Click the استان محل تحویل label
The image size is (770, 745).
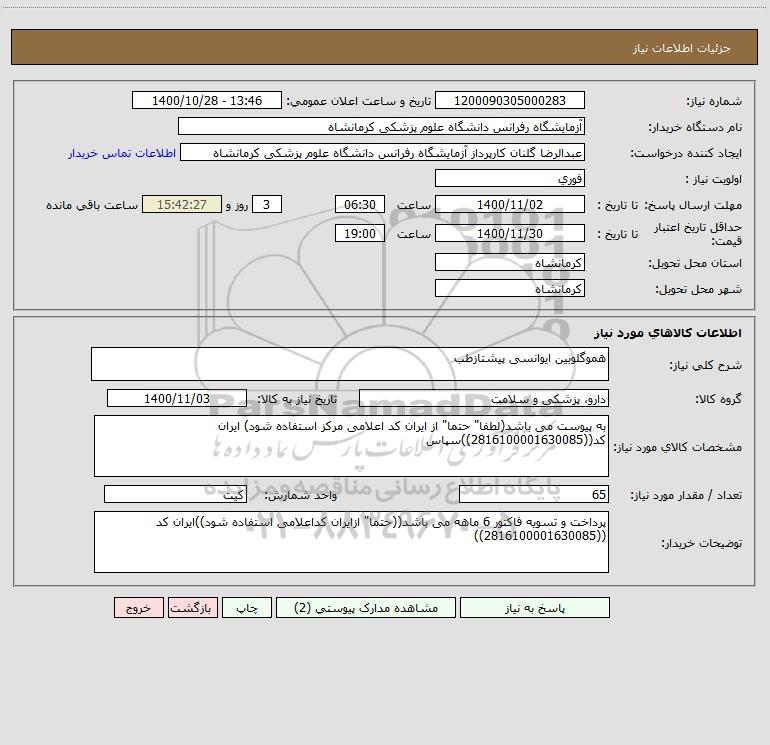coord(695,263)
